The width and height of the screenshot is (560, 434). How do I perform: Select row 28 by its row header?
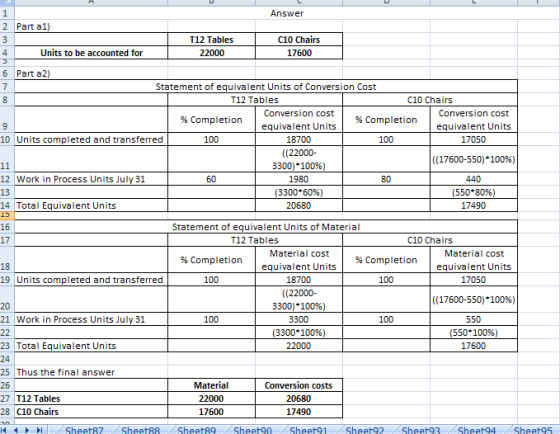pyautogui.click(x=7, y=411)
